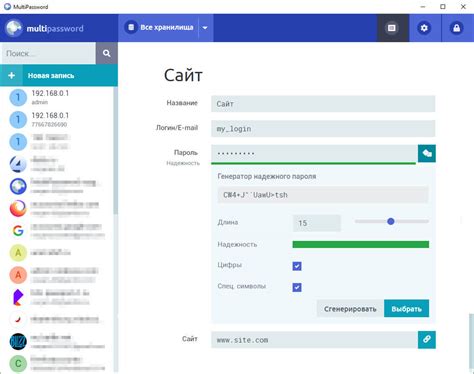
Task: Toggle the Цифры checkbox
Action: 297,266
